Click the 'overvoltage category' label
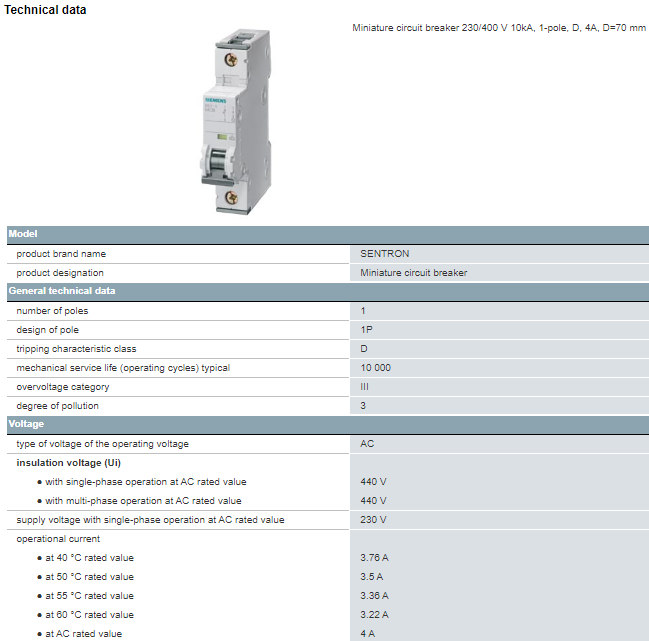 tap(63, 387)
